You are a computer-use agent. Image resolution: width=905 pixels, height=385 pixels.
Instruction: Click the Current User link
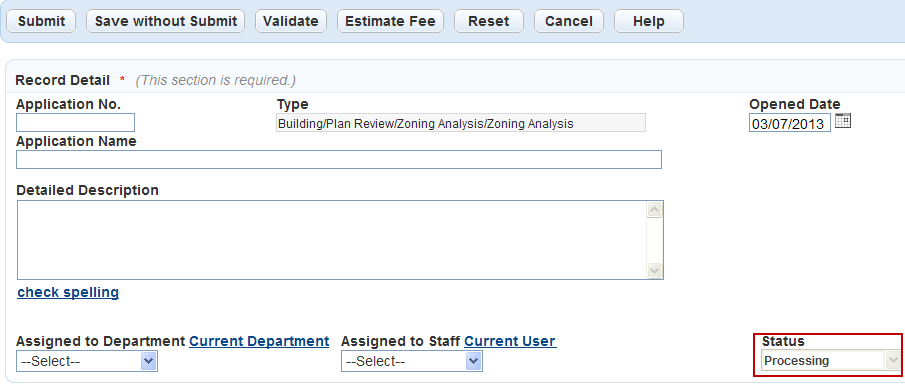510,341
